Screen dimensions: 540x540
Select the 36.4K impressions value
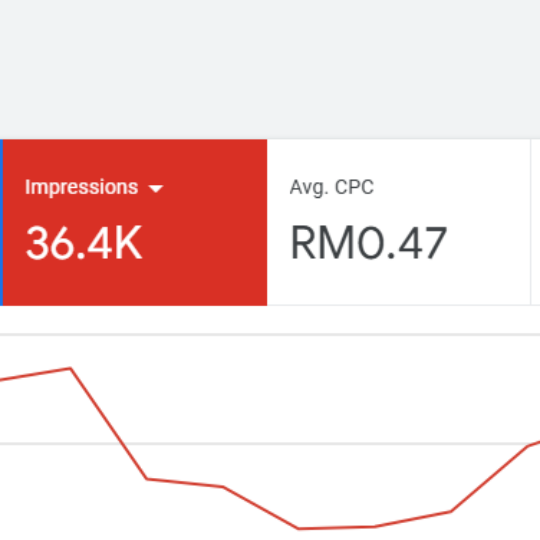pos(84,242)
